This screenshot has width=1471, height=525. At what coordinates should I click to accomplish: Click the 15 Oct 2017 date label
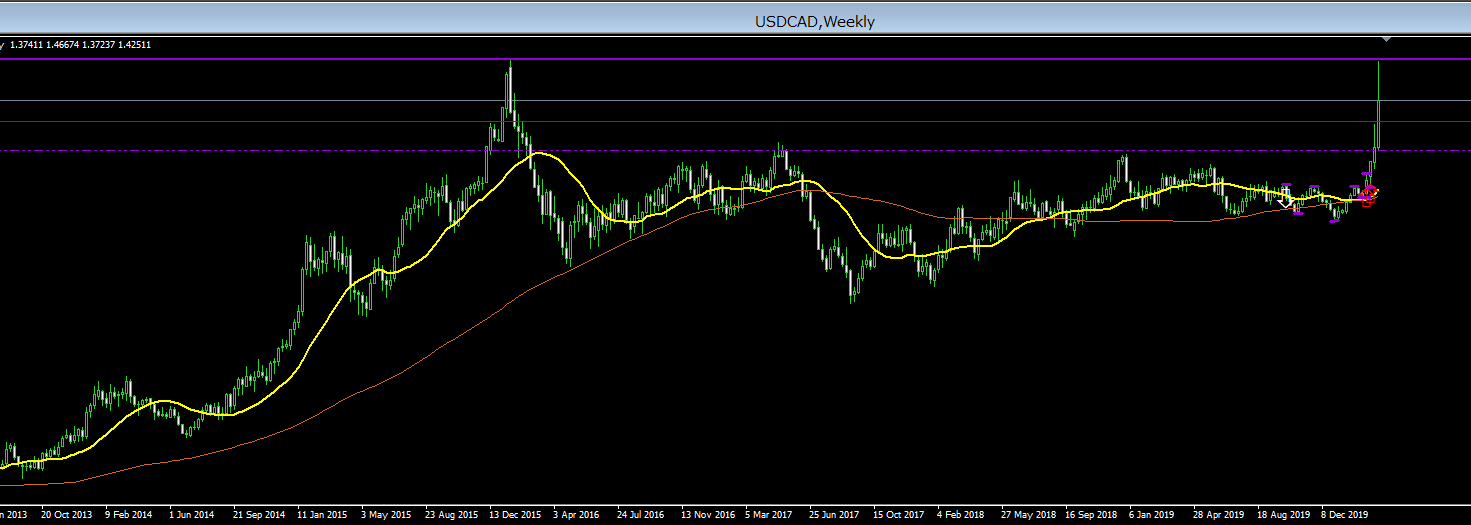click(898, 515)
